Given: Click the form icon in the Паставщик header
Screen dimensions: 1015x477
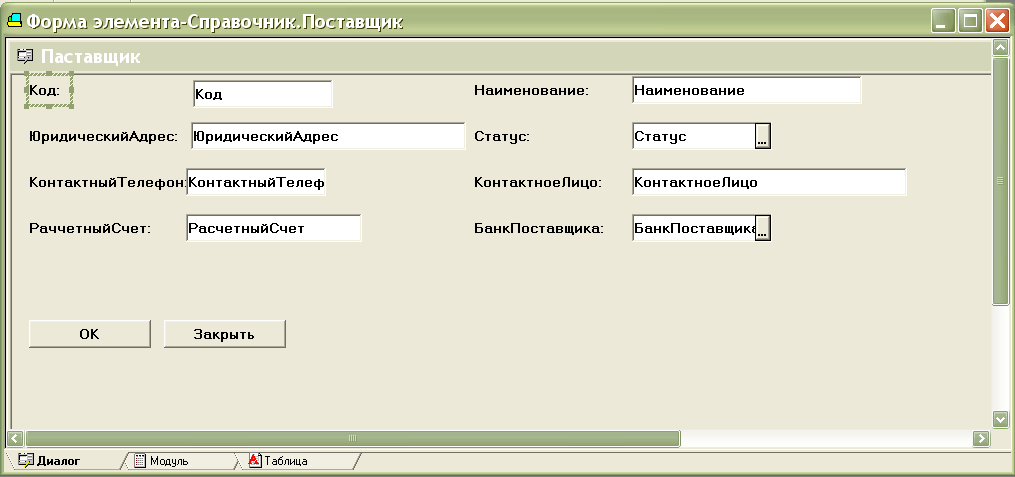Looking at the screenshot, I should pyautogui.click(x=25, y=57).
